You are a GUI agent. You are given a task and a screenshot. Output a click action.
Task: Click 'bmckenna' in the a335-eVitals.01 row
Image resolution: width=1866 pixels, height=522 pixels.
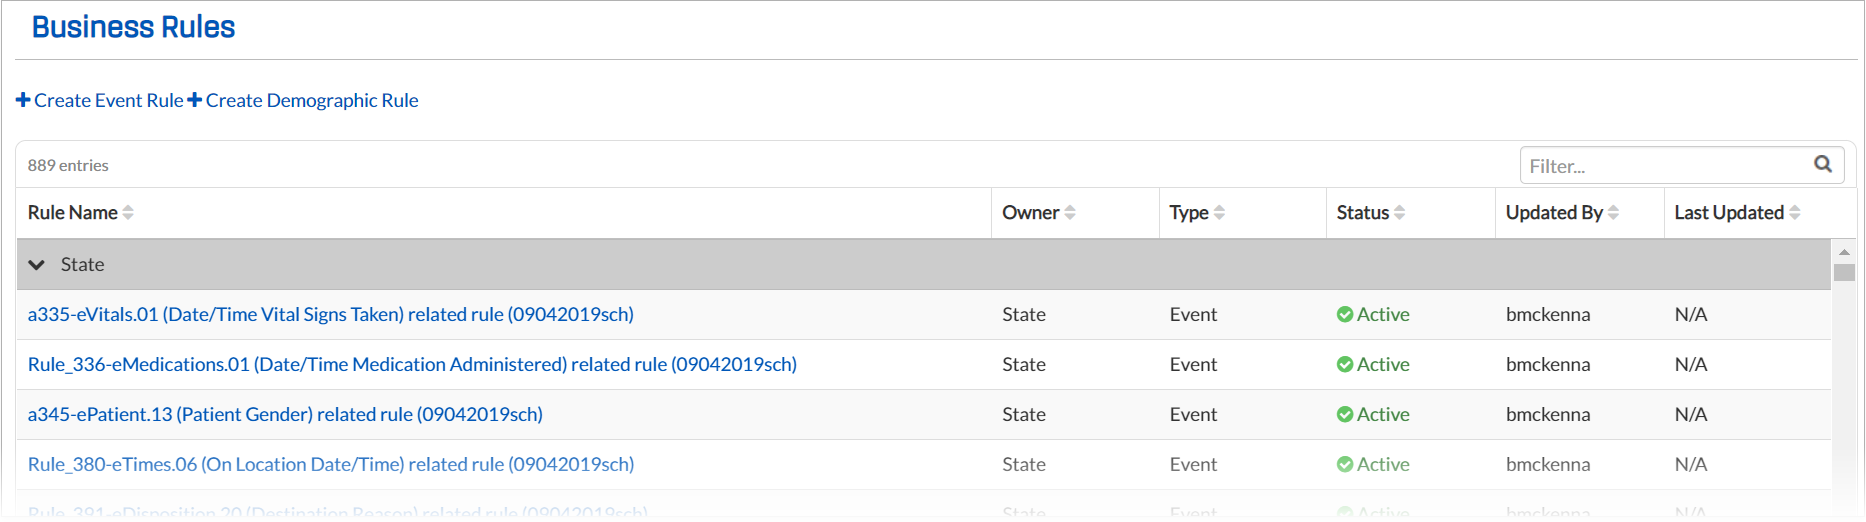click(1548, 314)
